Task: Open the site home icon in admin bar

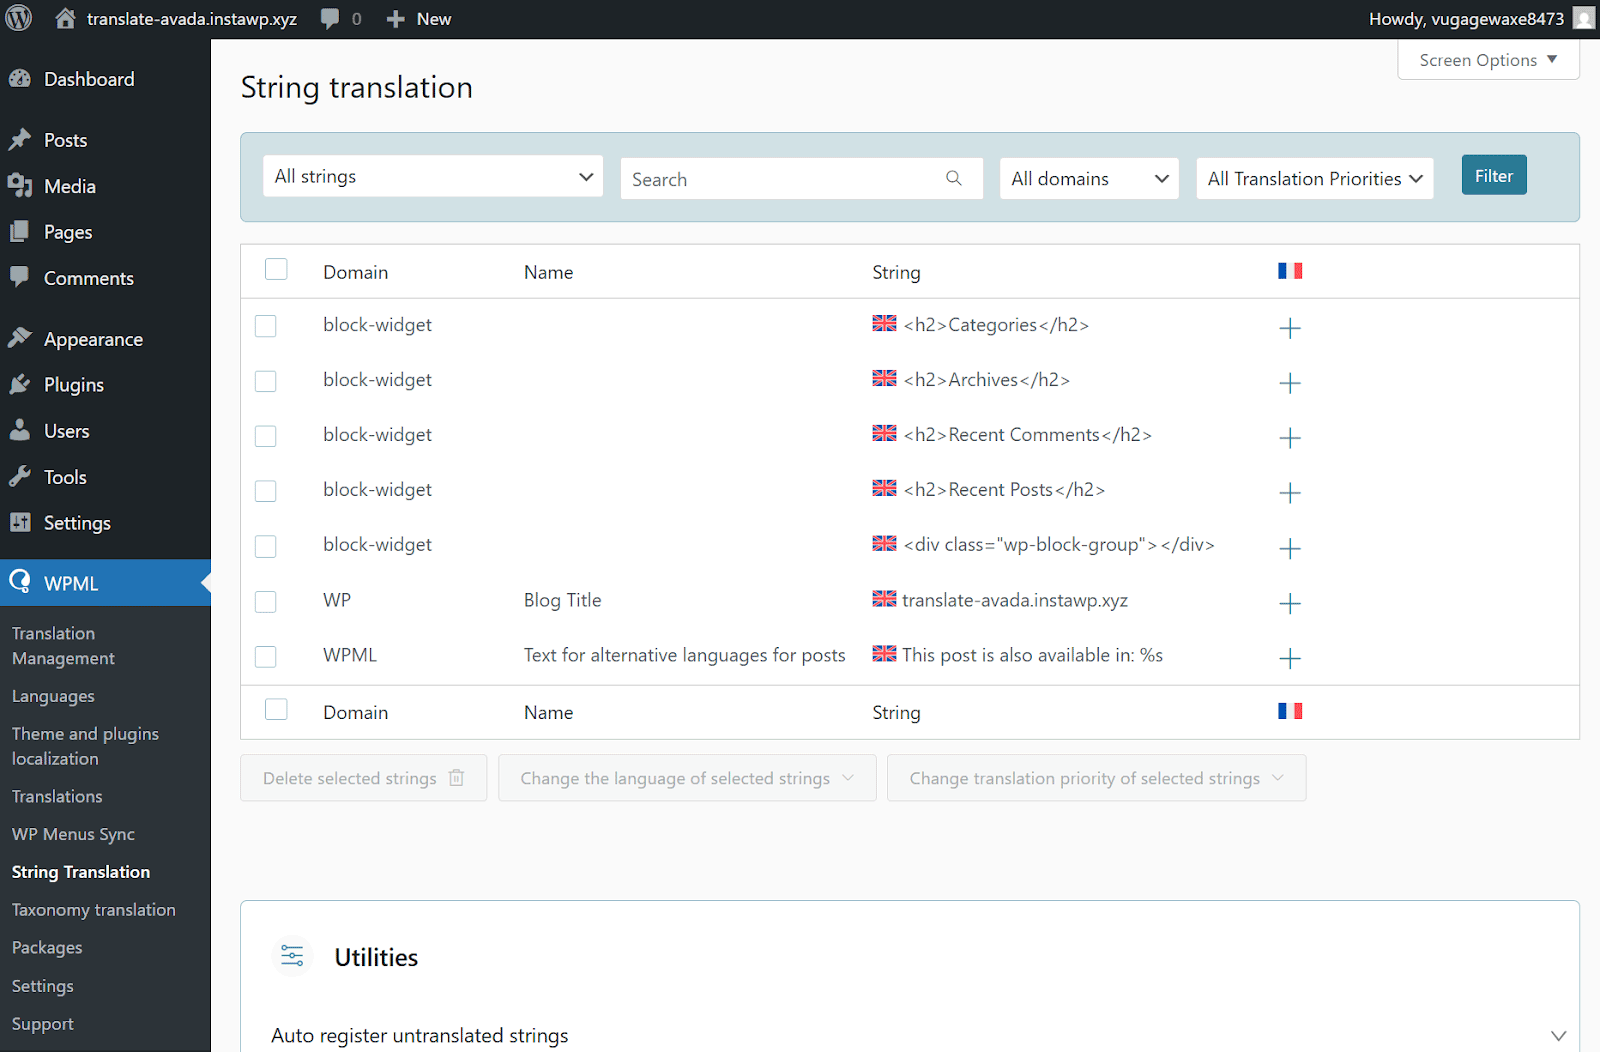Action: coord(65,18)
